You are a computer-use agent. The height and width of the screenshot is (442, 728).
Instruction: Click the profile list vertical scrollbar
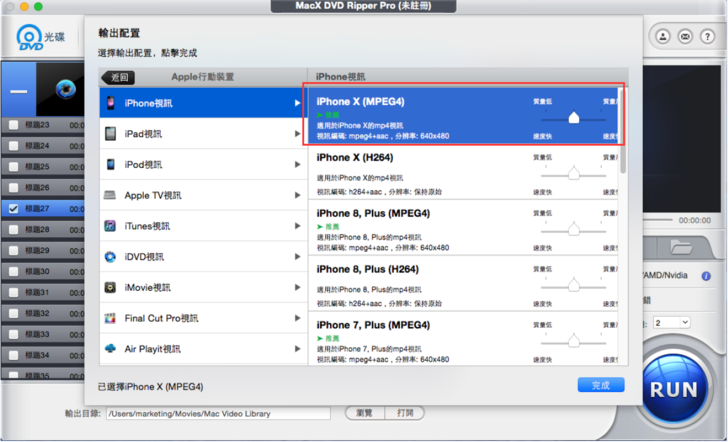coord(623,132)
